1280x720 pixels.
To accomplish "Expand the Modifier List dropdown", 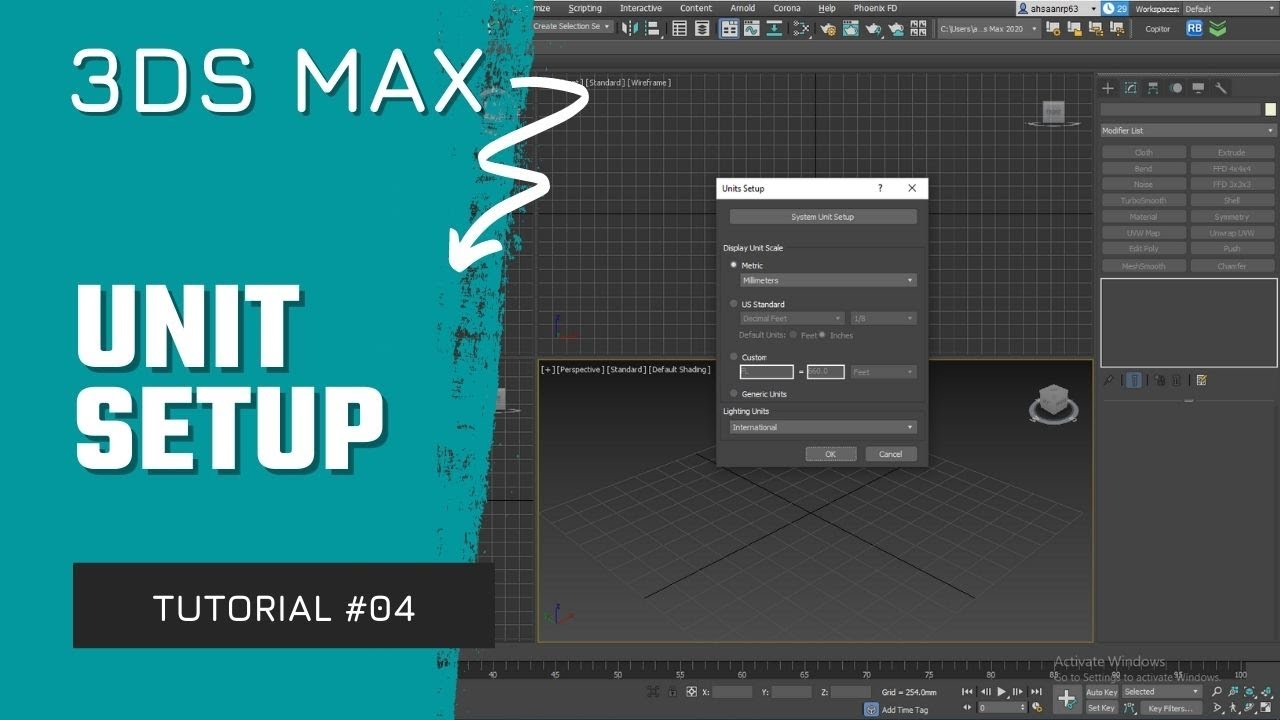I will (x=1188, y=131).
